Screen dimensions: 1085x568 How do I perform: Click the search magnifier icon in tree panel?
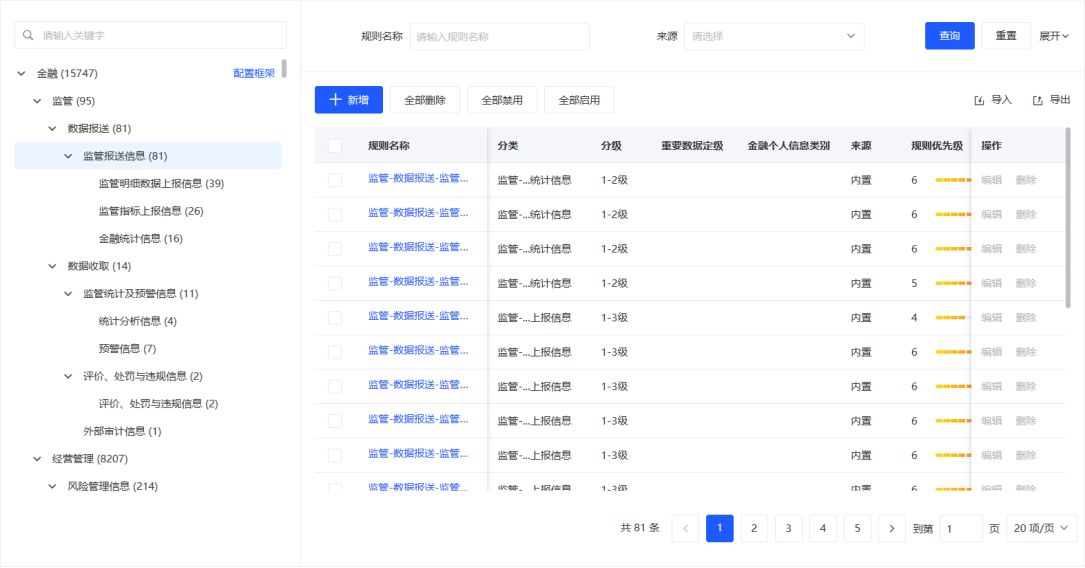click(x=28, y=35)
